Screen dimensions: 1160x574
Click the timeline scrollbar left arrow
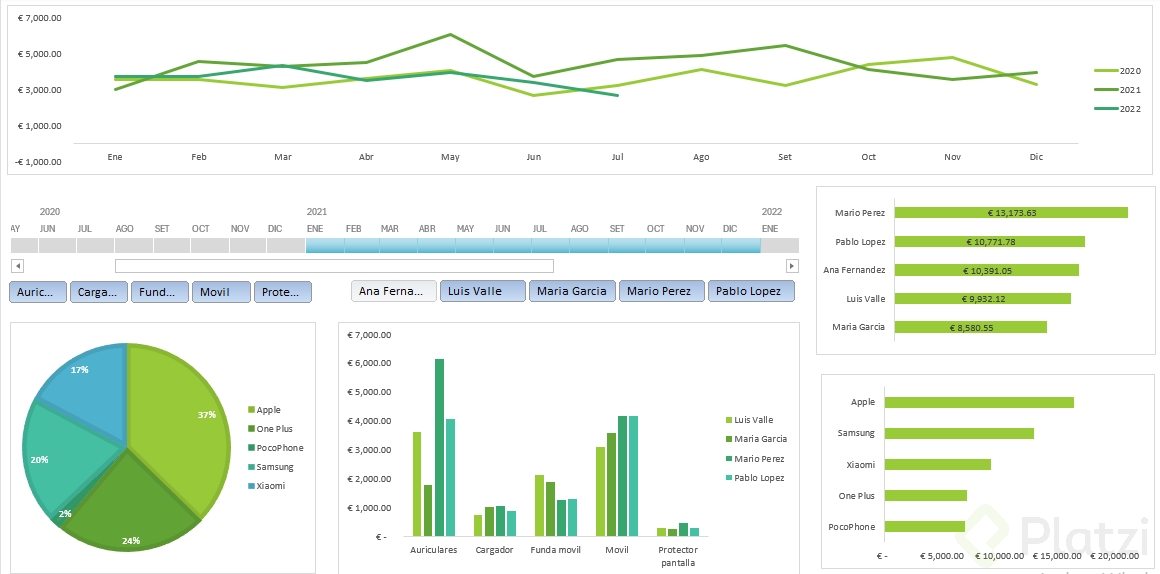(x=18, y=266)
